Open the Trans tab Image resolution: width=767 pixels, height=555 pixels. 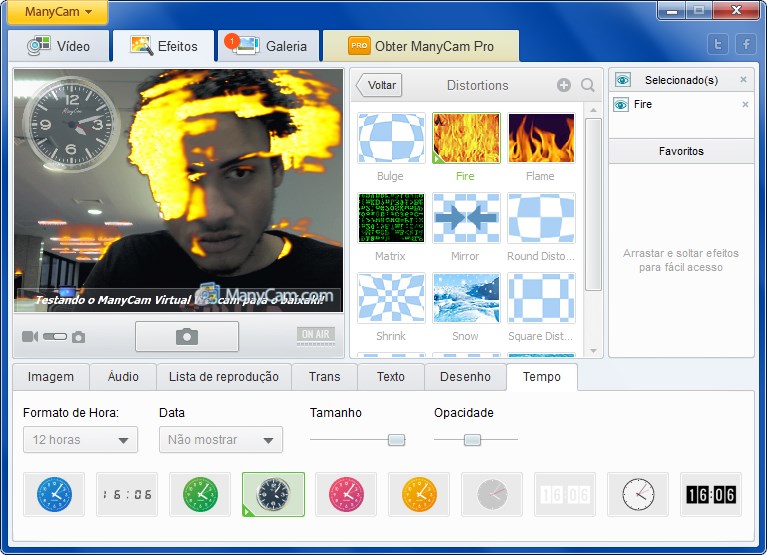[325, 377]
